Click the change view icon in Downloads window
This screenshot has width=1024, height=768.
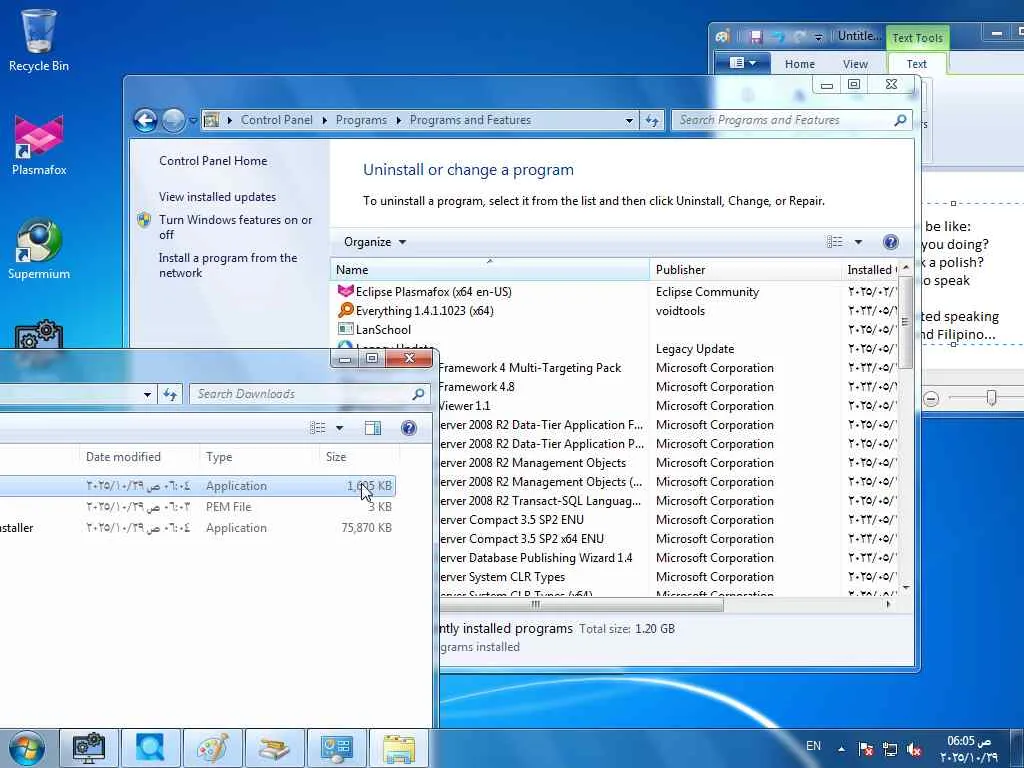coord(317,428)
